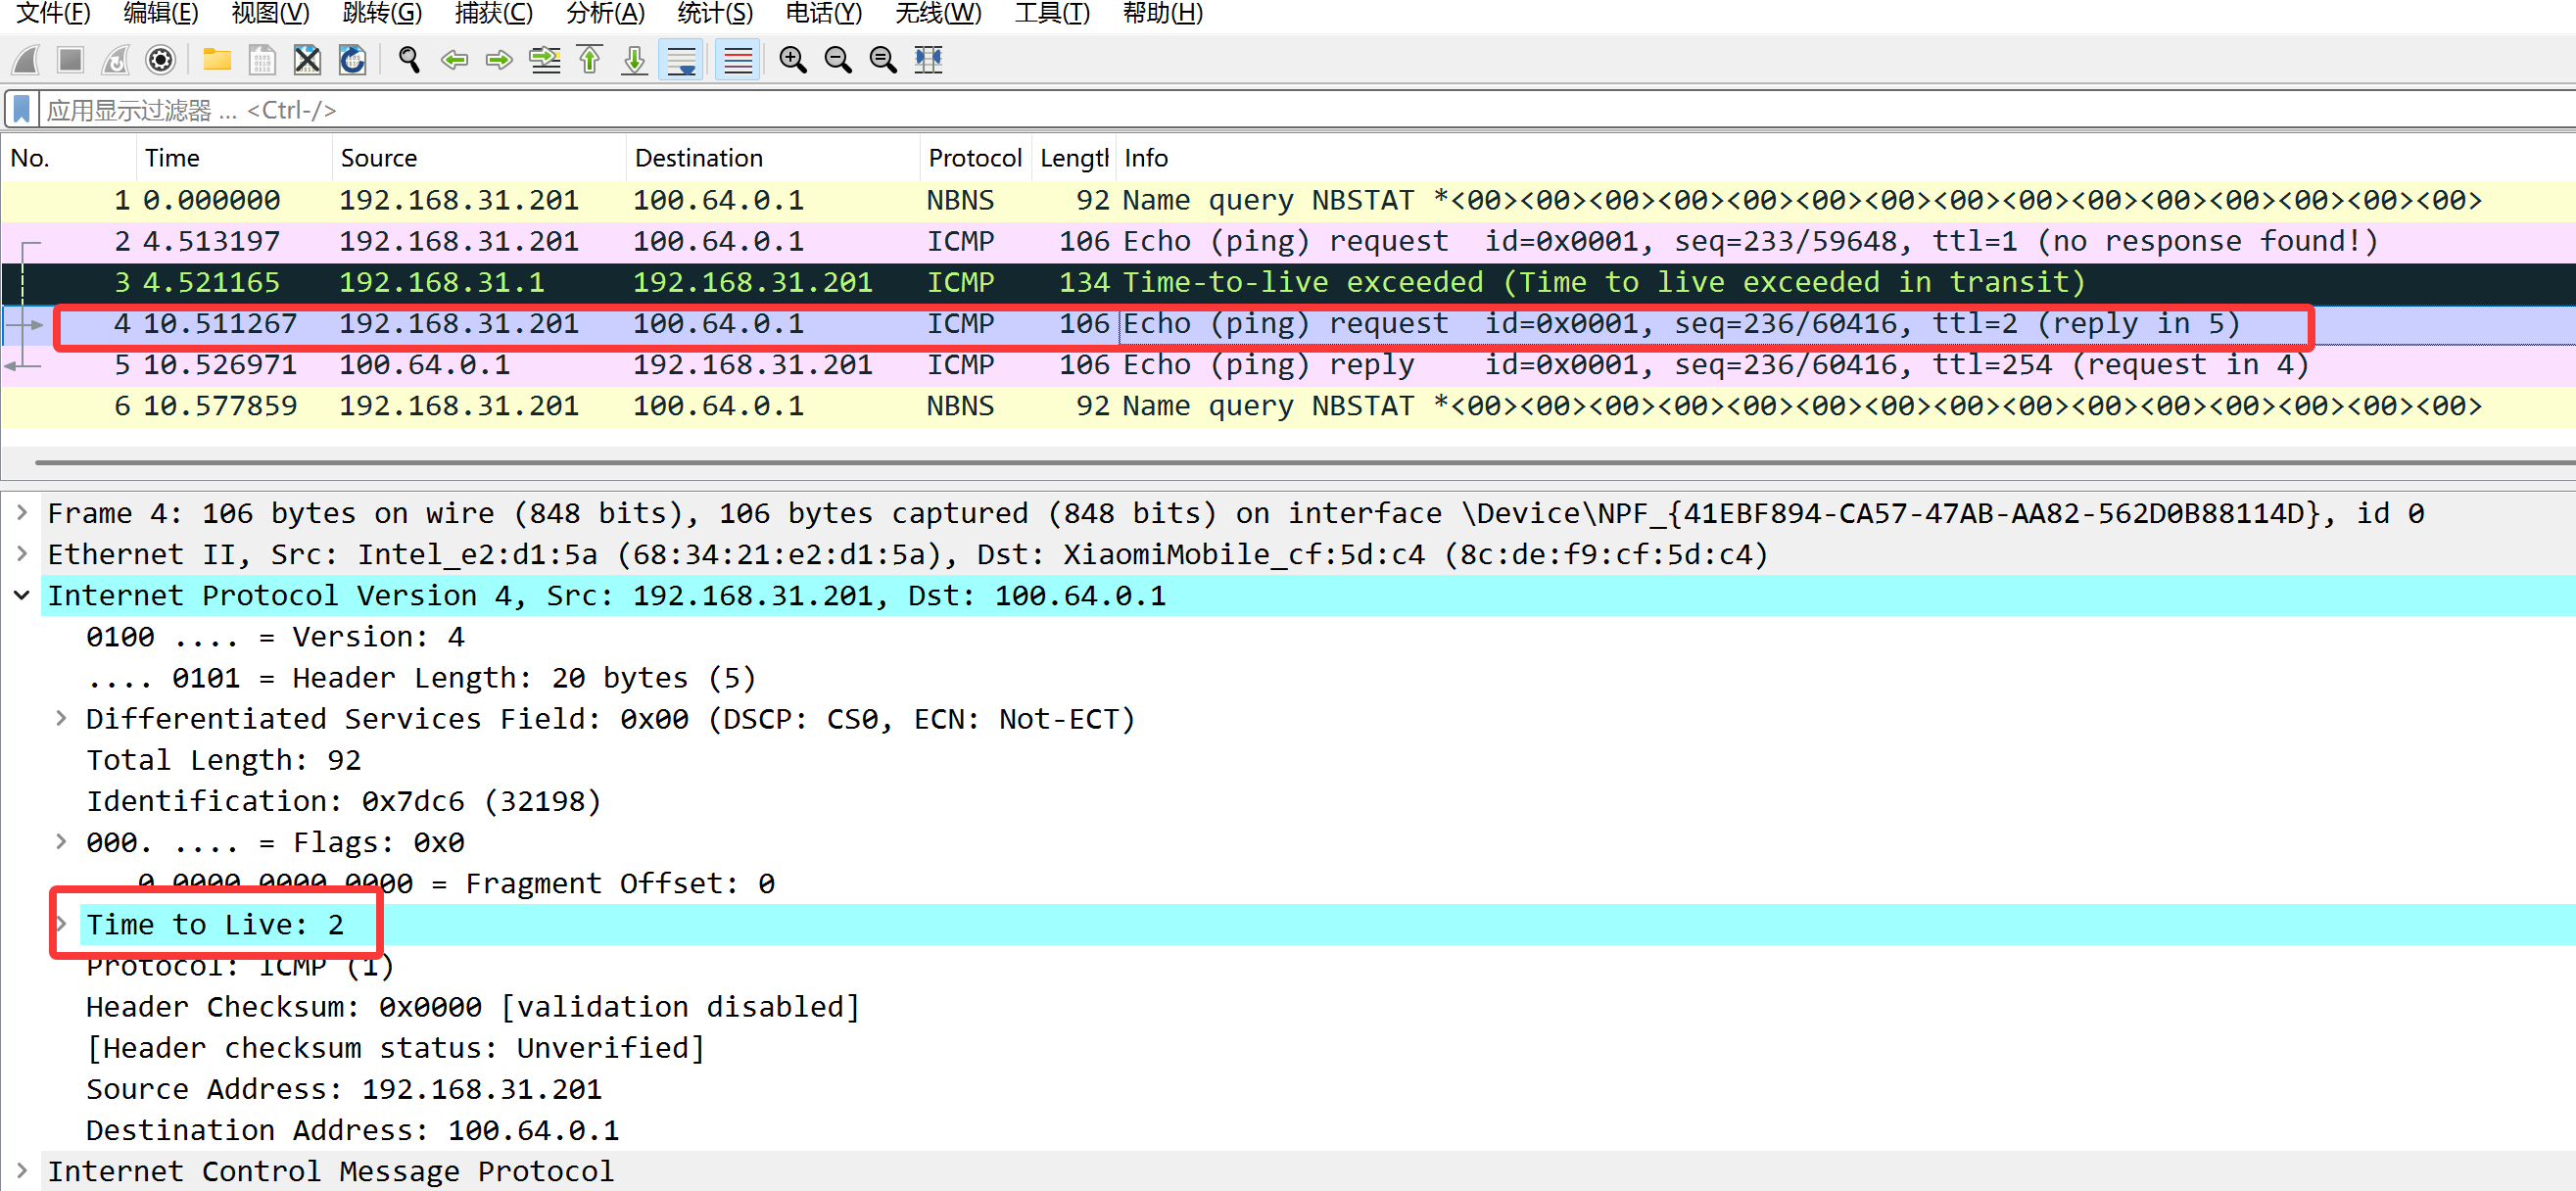Click the open capture file folder icon
Image resolution: width=2576 pixels, height=1191 pixels.
pyautogui.click(x=216, y=60)
